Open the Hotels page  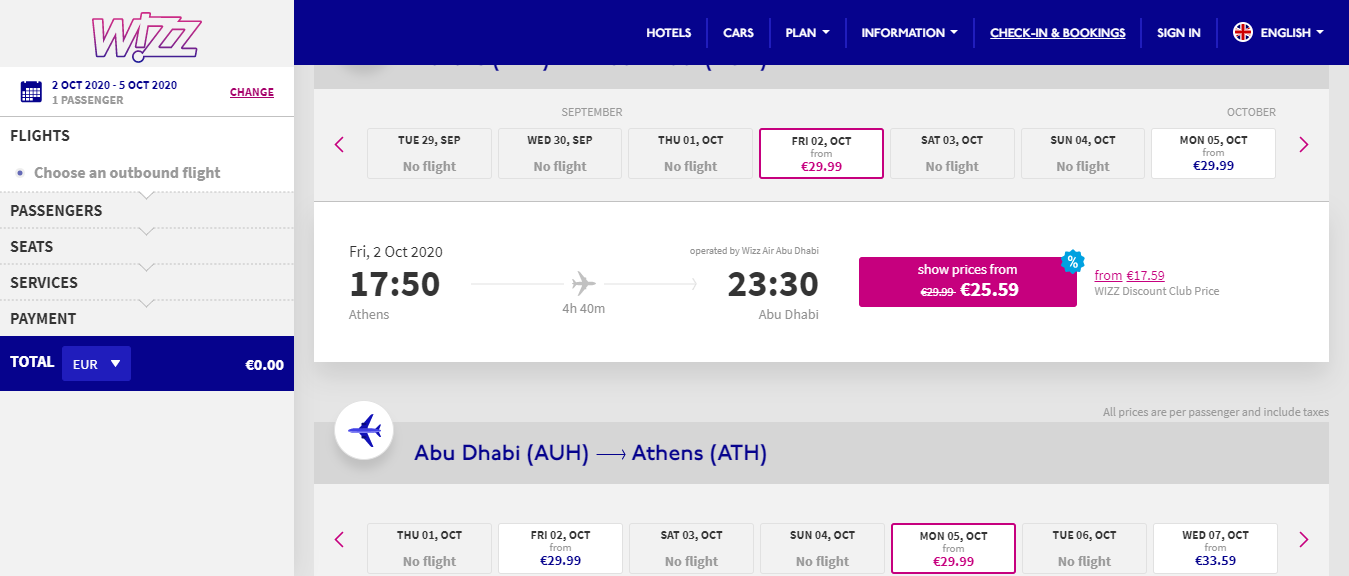pos(668,33)
